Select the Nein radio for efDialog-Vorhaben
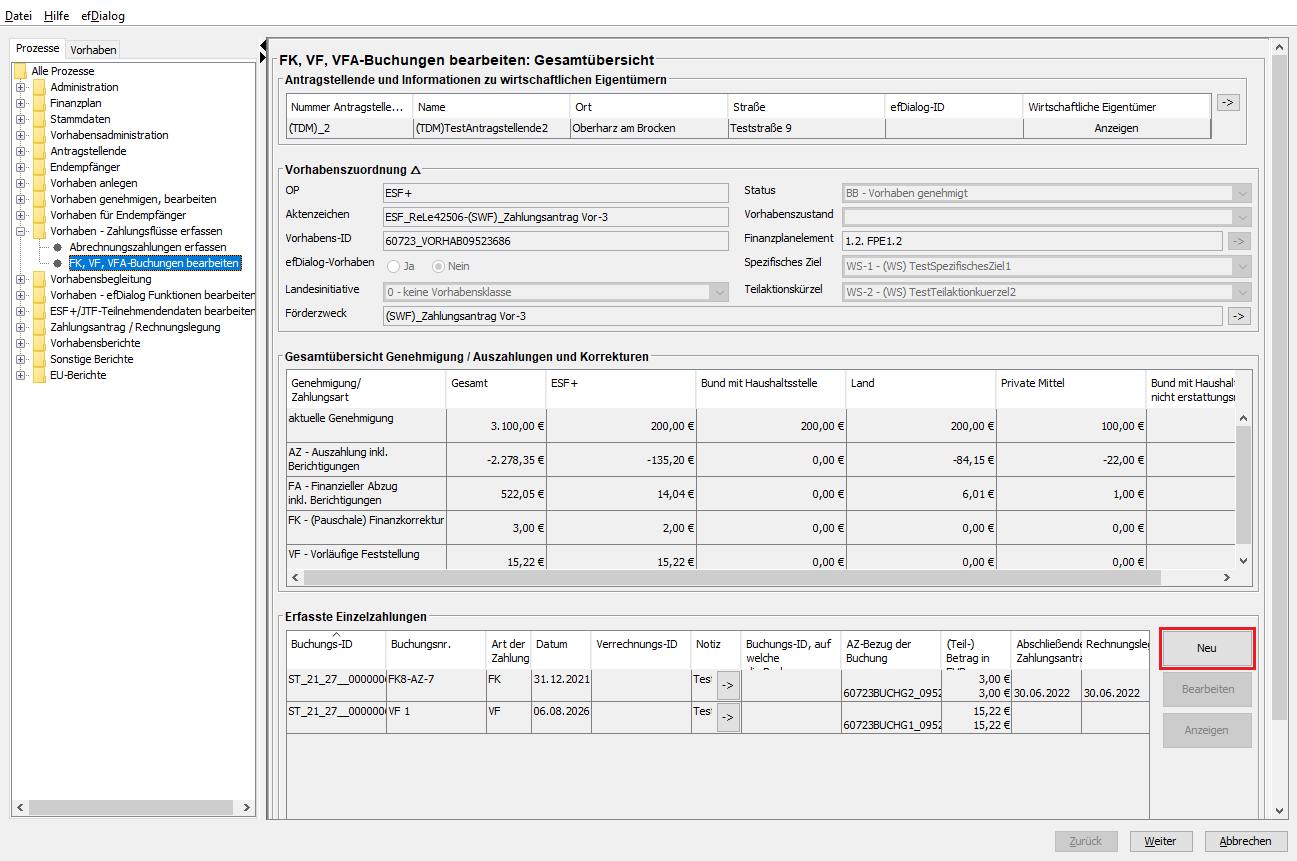The width and height of the screenshot is (1297, 861). pyautogui.click(x=439, y=266)
